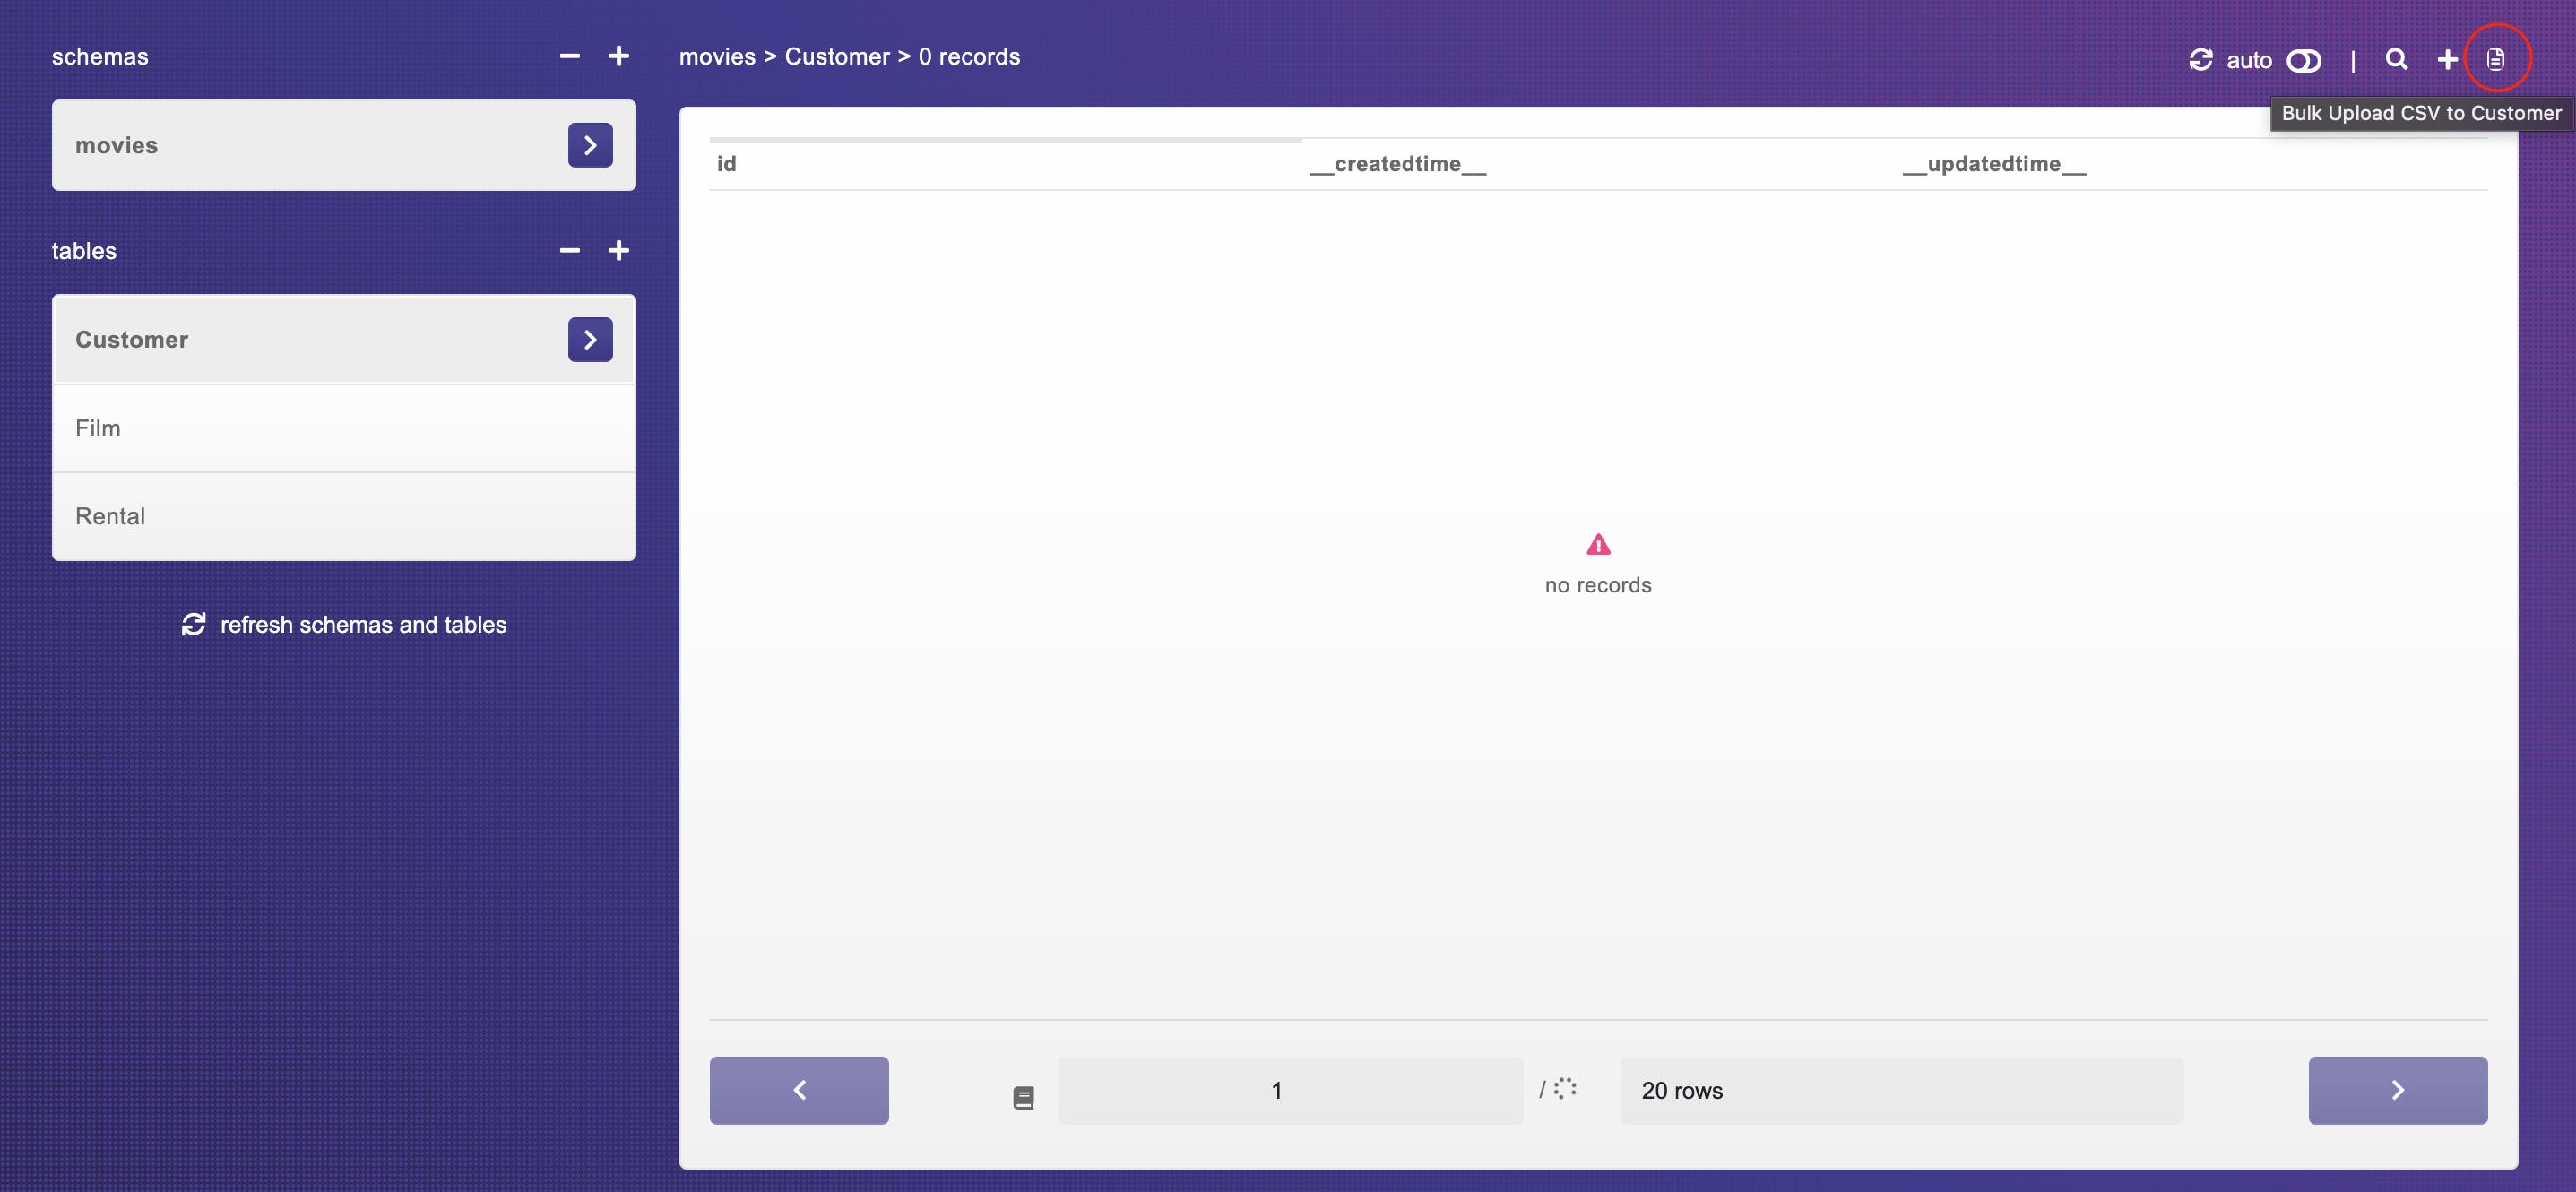Click the minus icon to remove schema
2576x1192 pixels.
point(569,56)
